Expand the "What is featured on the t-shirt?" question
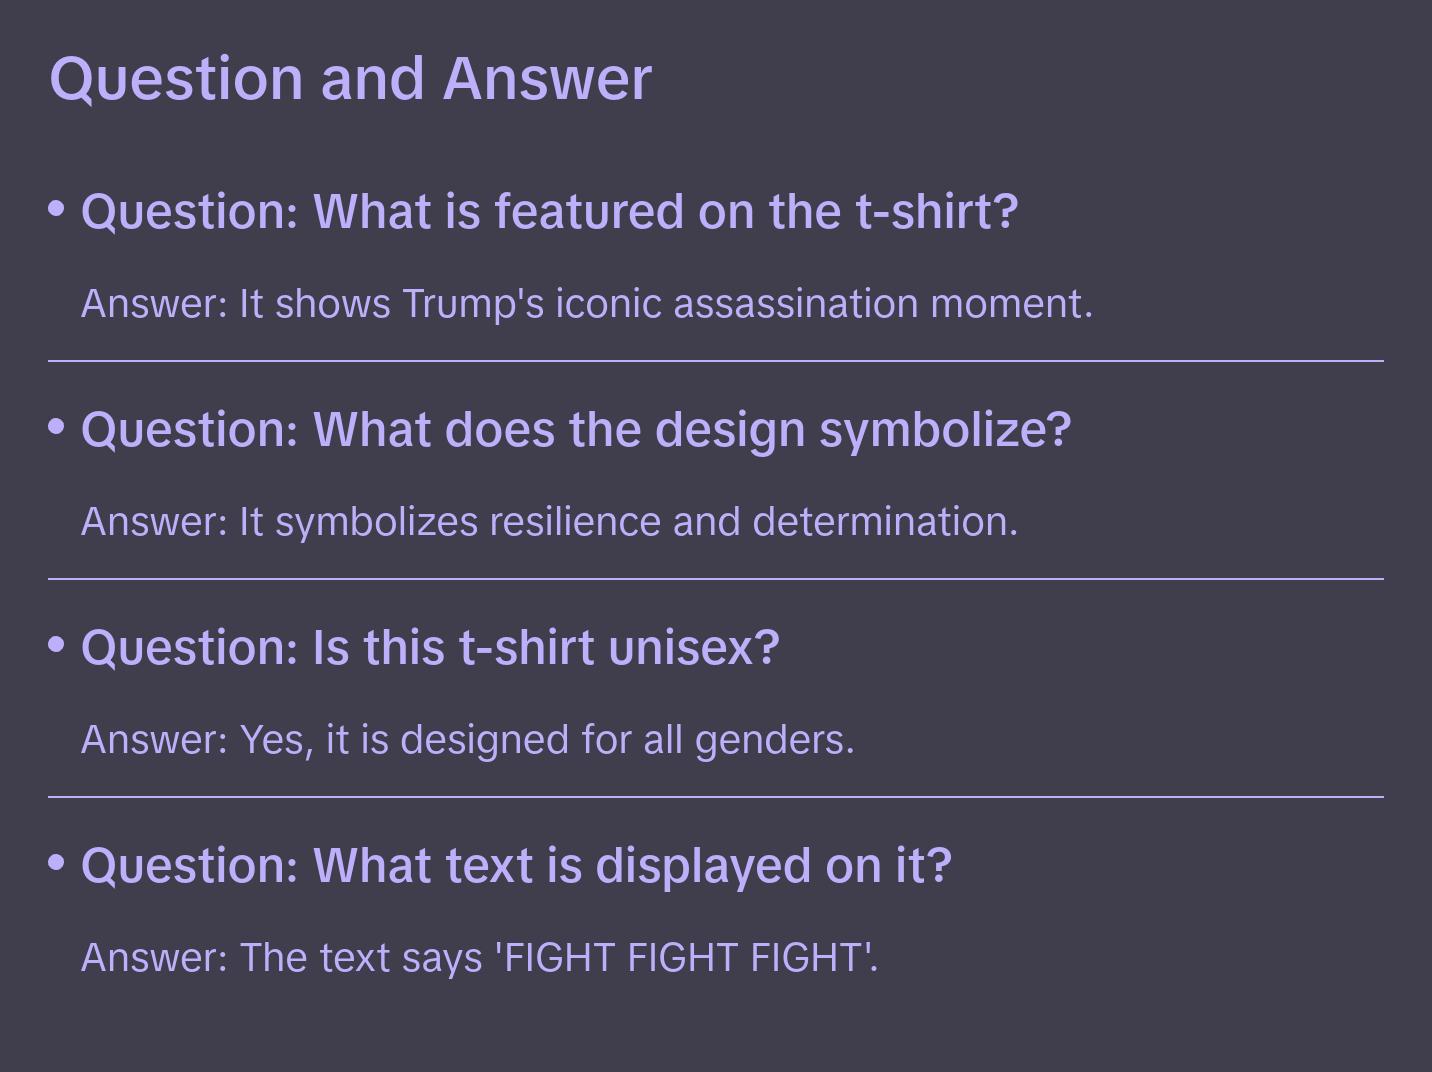This screenshot has width=1432, height=1072. [549, 212]
